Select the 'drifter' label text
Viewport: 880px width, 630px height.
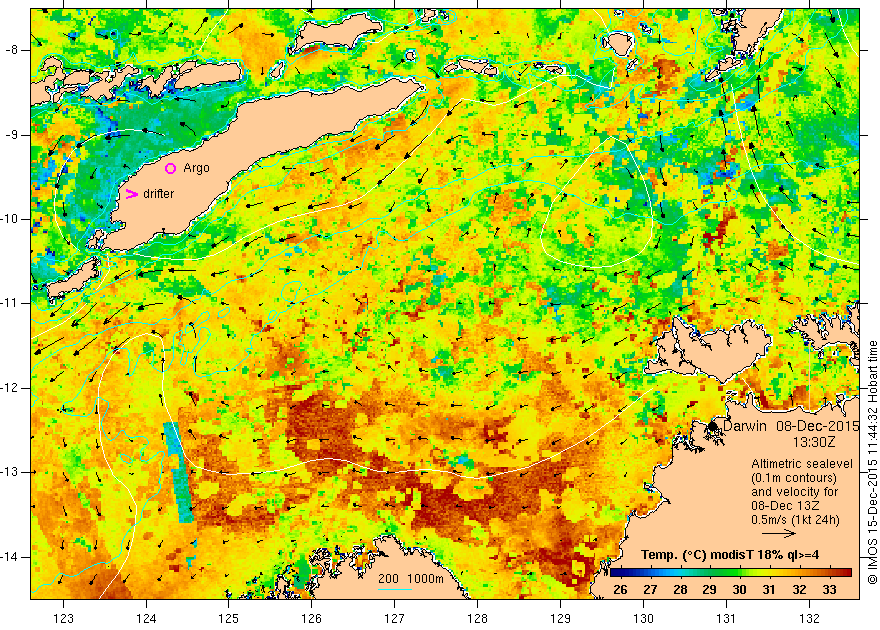pos(159,194)
